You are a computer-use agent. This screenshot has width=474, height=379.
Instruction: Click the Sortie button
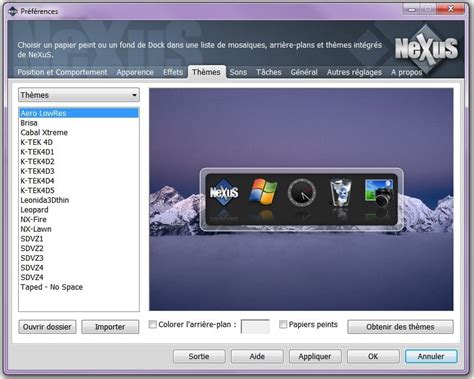[x=199, y=356]
